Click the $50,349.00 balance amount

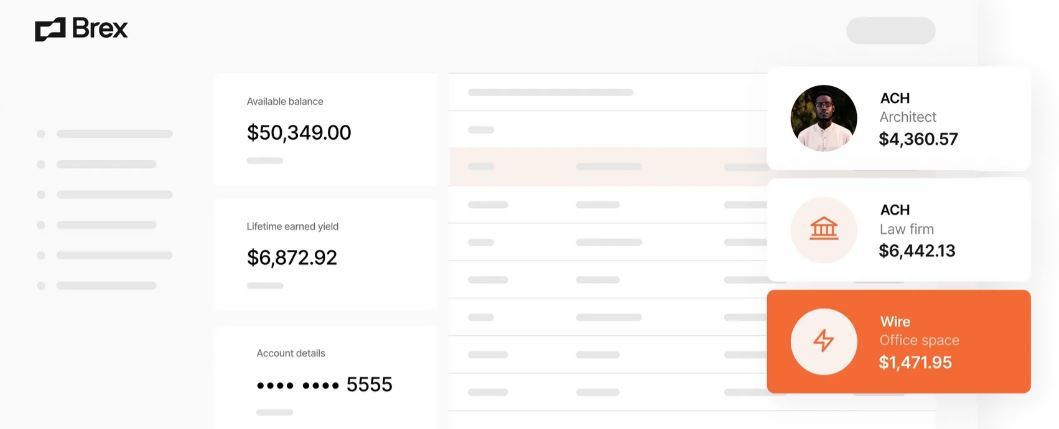pyautogui.click(x=299, y=133)
